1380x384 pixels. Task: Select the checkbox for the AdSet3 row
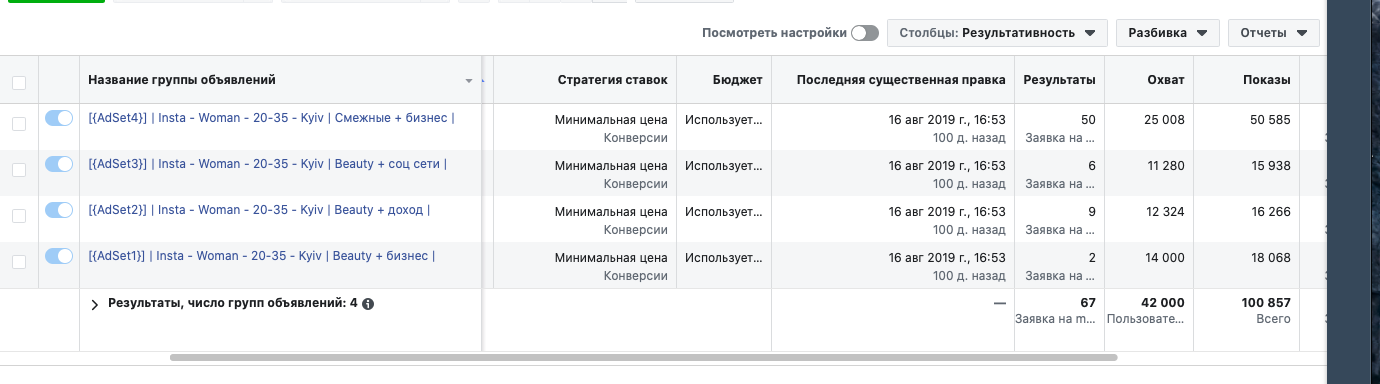19,170
